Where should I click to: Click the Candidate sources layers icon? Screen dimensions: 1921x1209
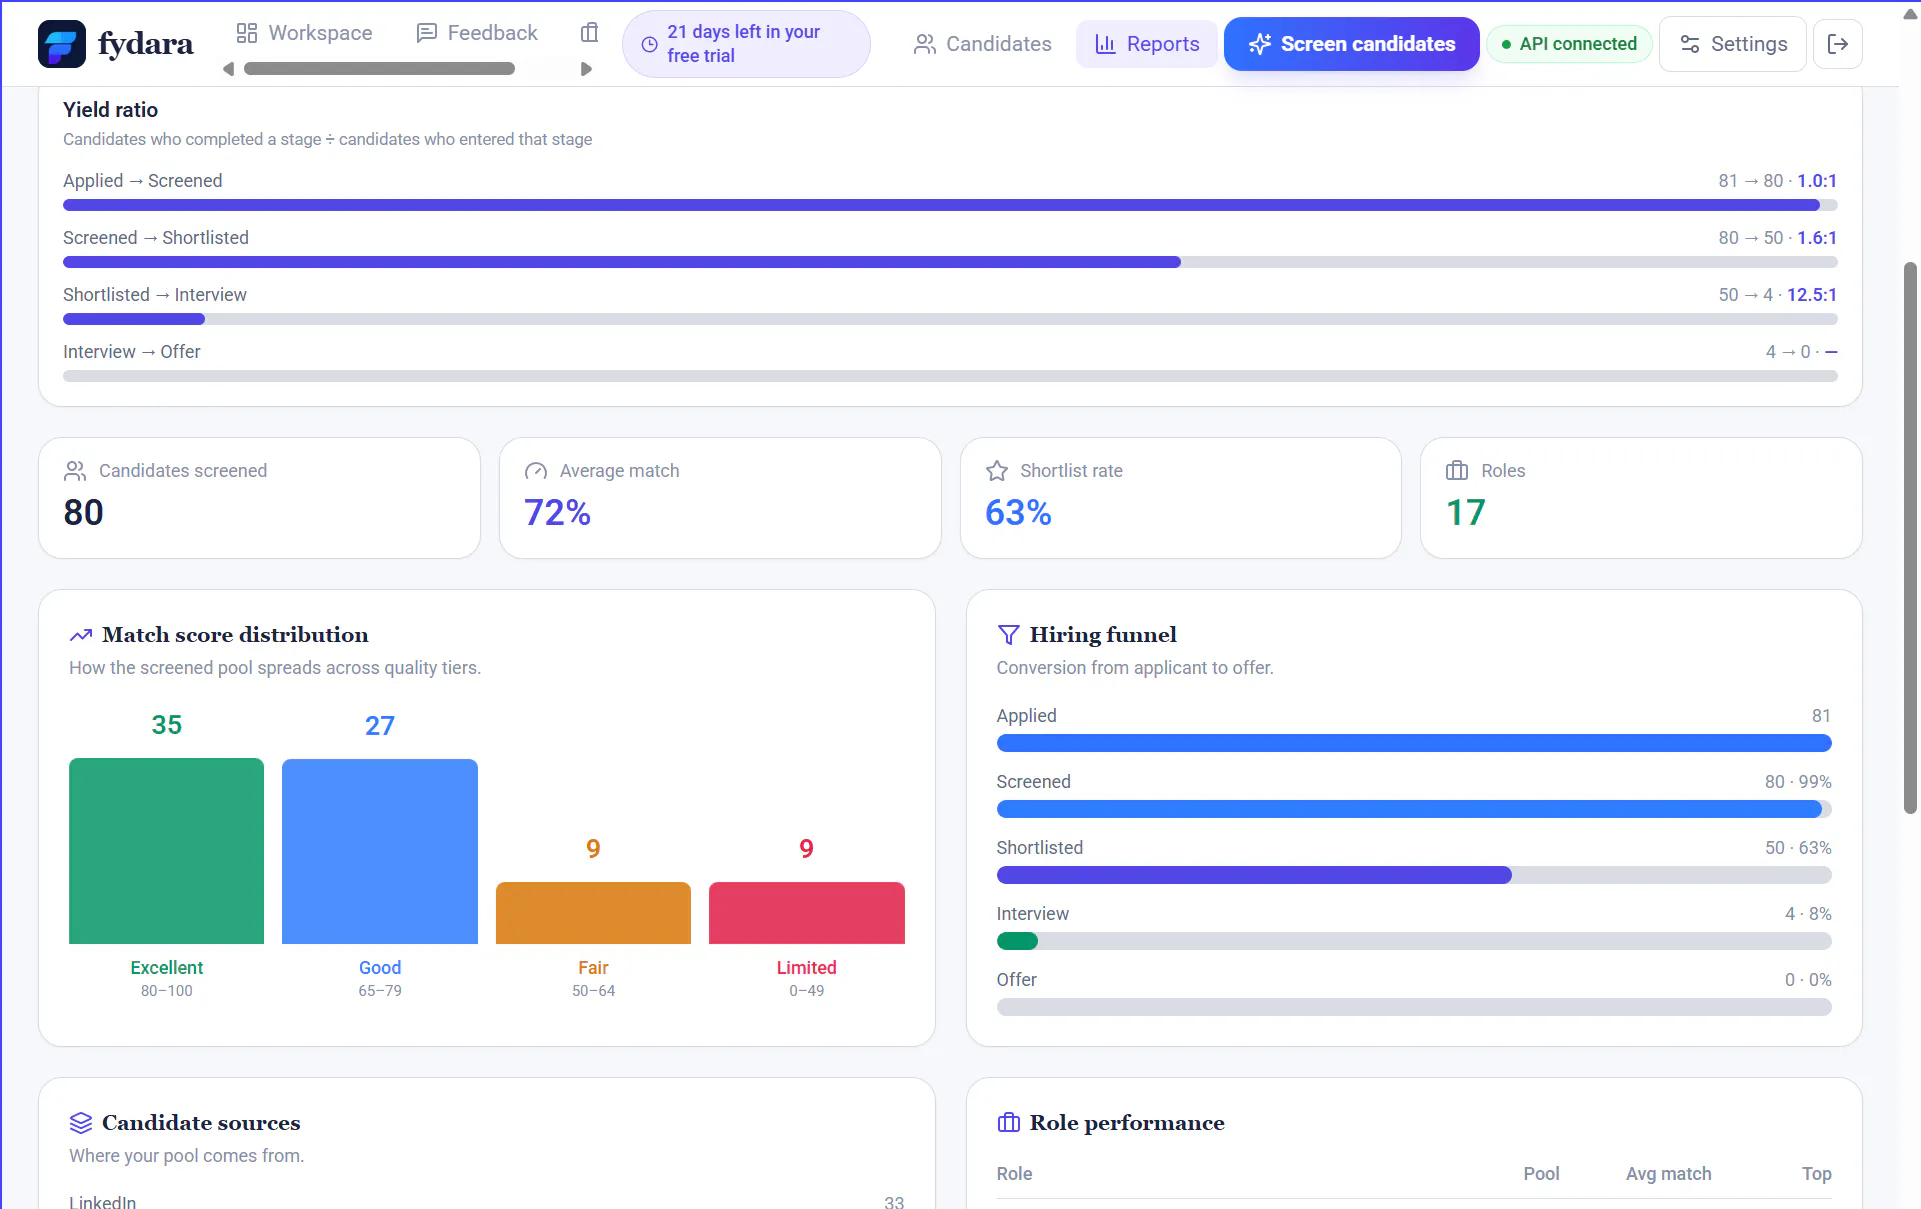tap(81, 1123)
